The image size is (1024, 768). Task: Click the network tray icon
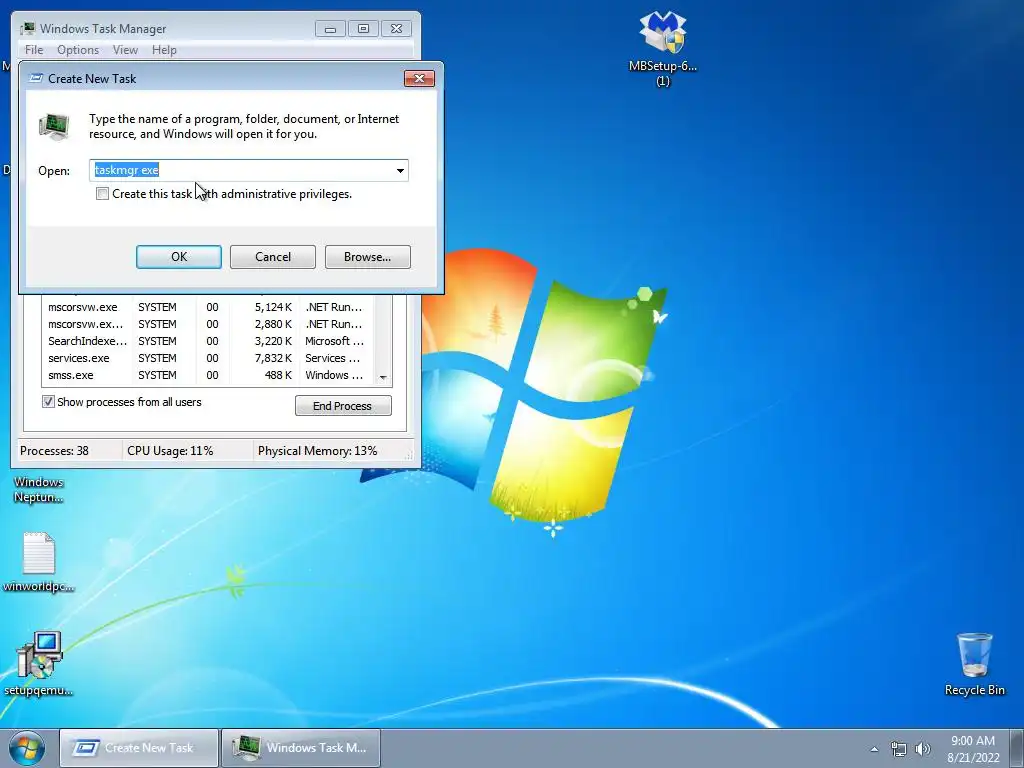[899, 749]
